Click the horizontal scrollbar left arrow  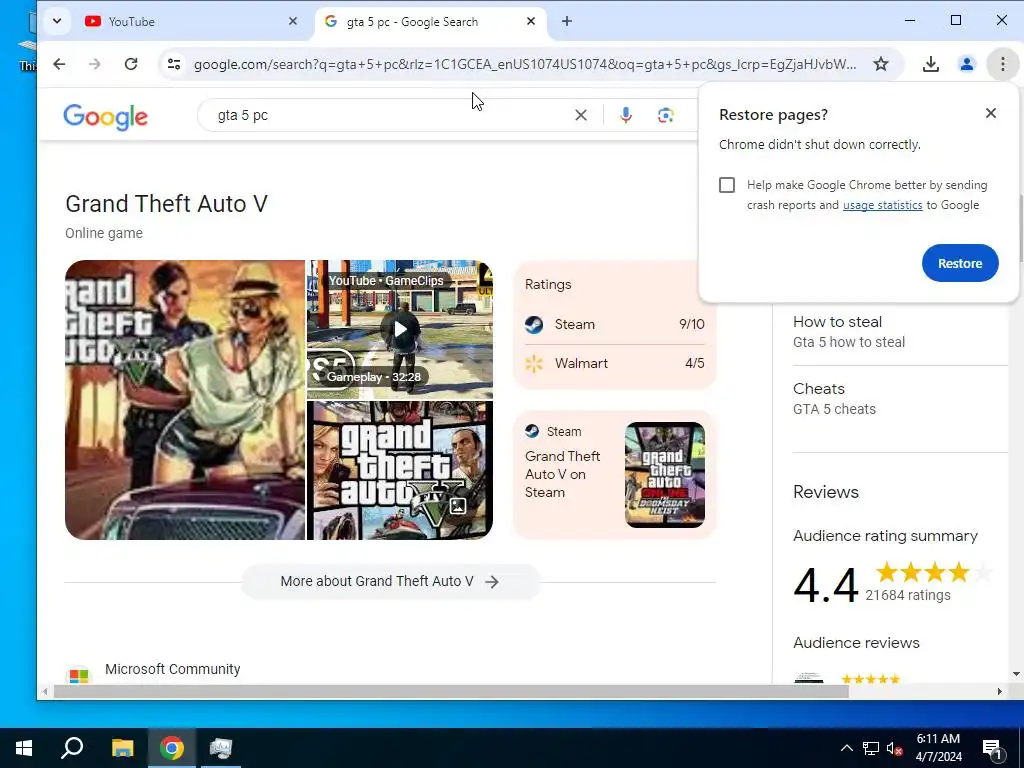pyautogui.click(x=44, y=692)
